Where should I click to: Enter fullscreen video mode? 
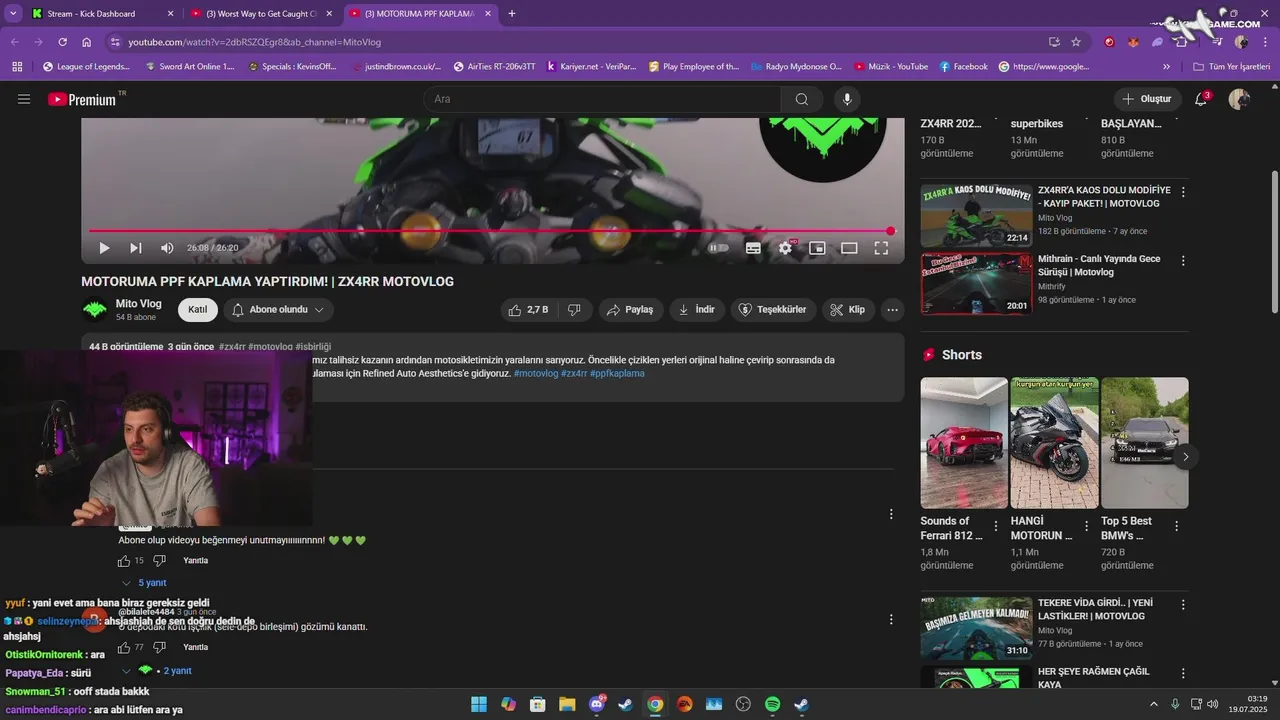pos(881,248)
